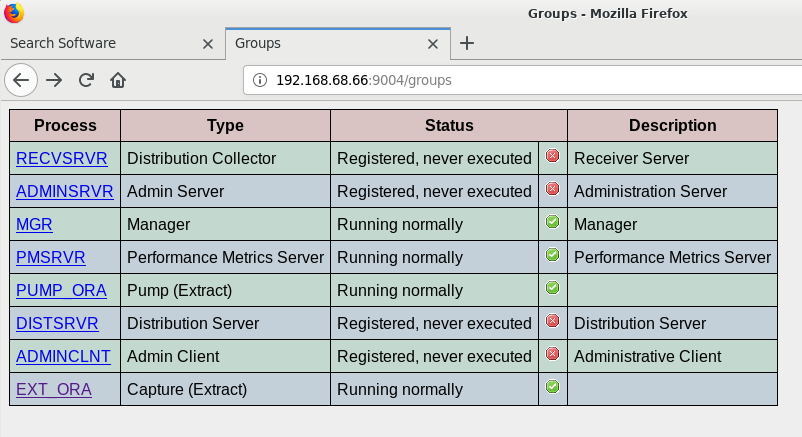Follow the PMSRVR link
The width and height of the screenshot is (802, 437).
tap(51, 257)
